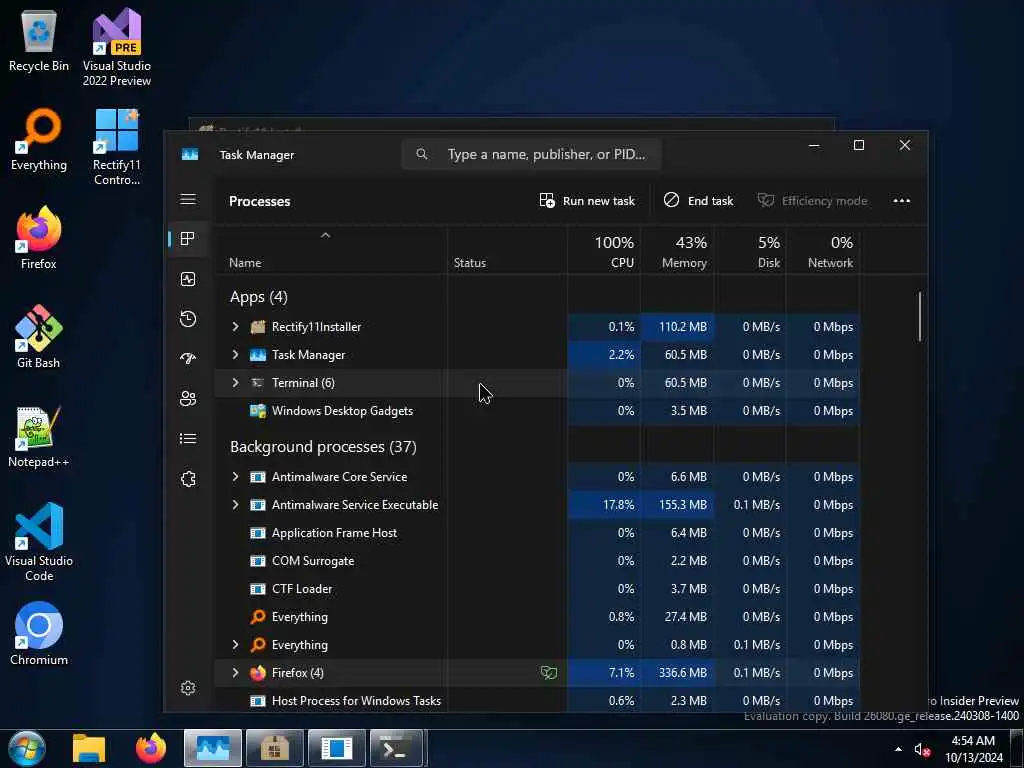Image resolution: width=1024 pixels, height=768 pixels.
Task: Open Task Manager settings gear icon
Action: click(x=188, y=688)
